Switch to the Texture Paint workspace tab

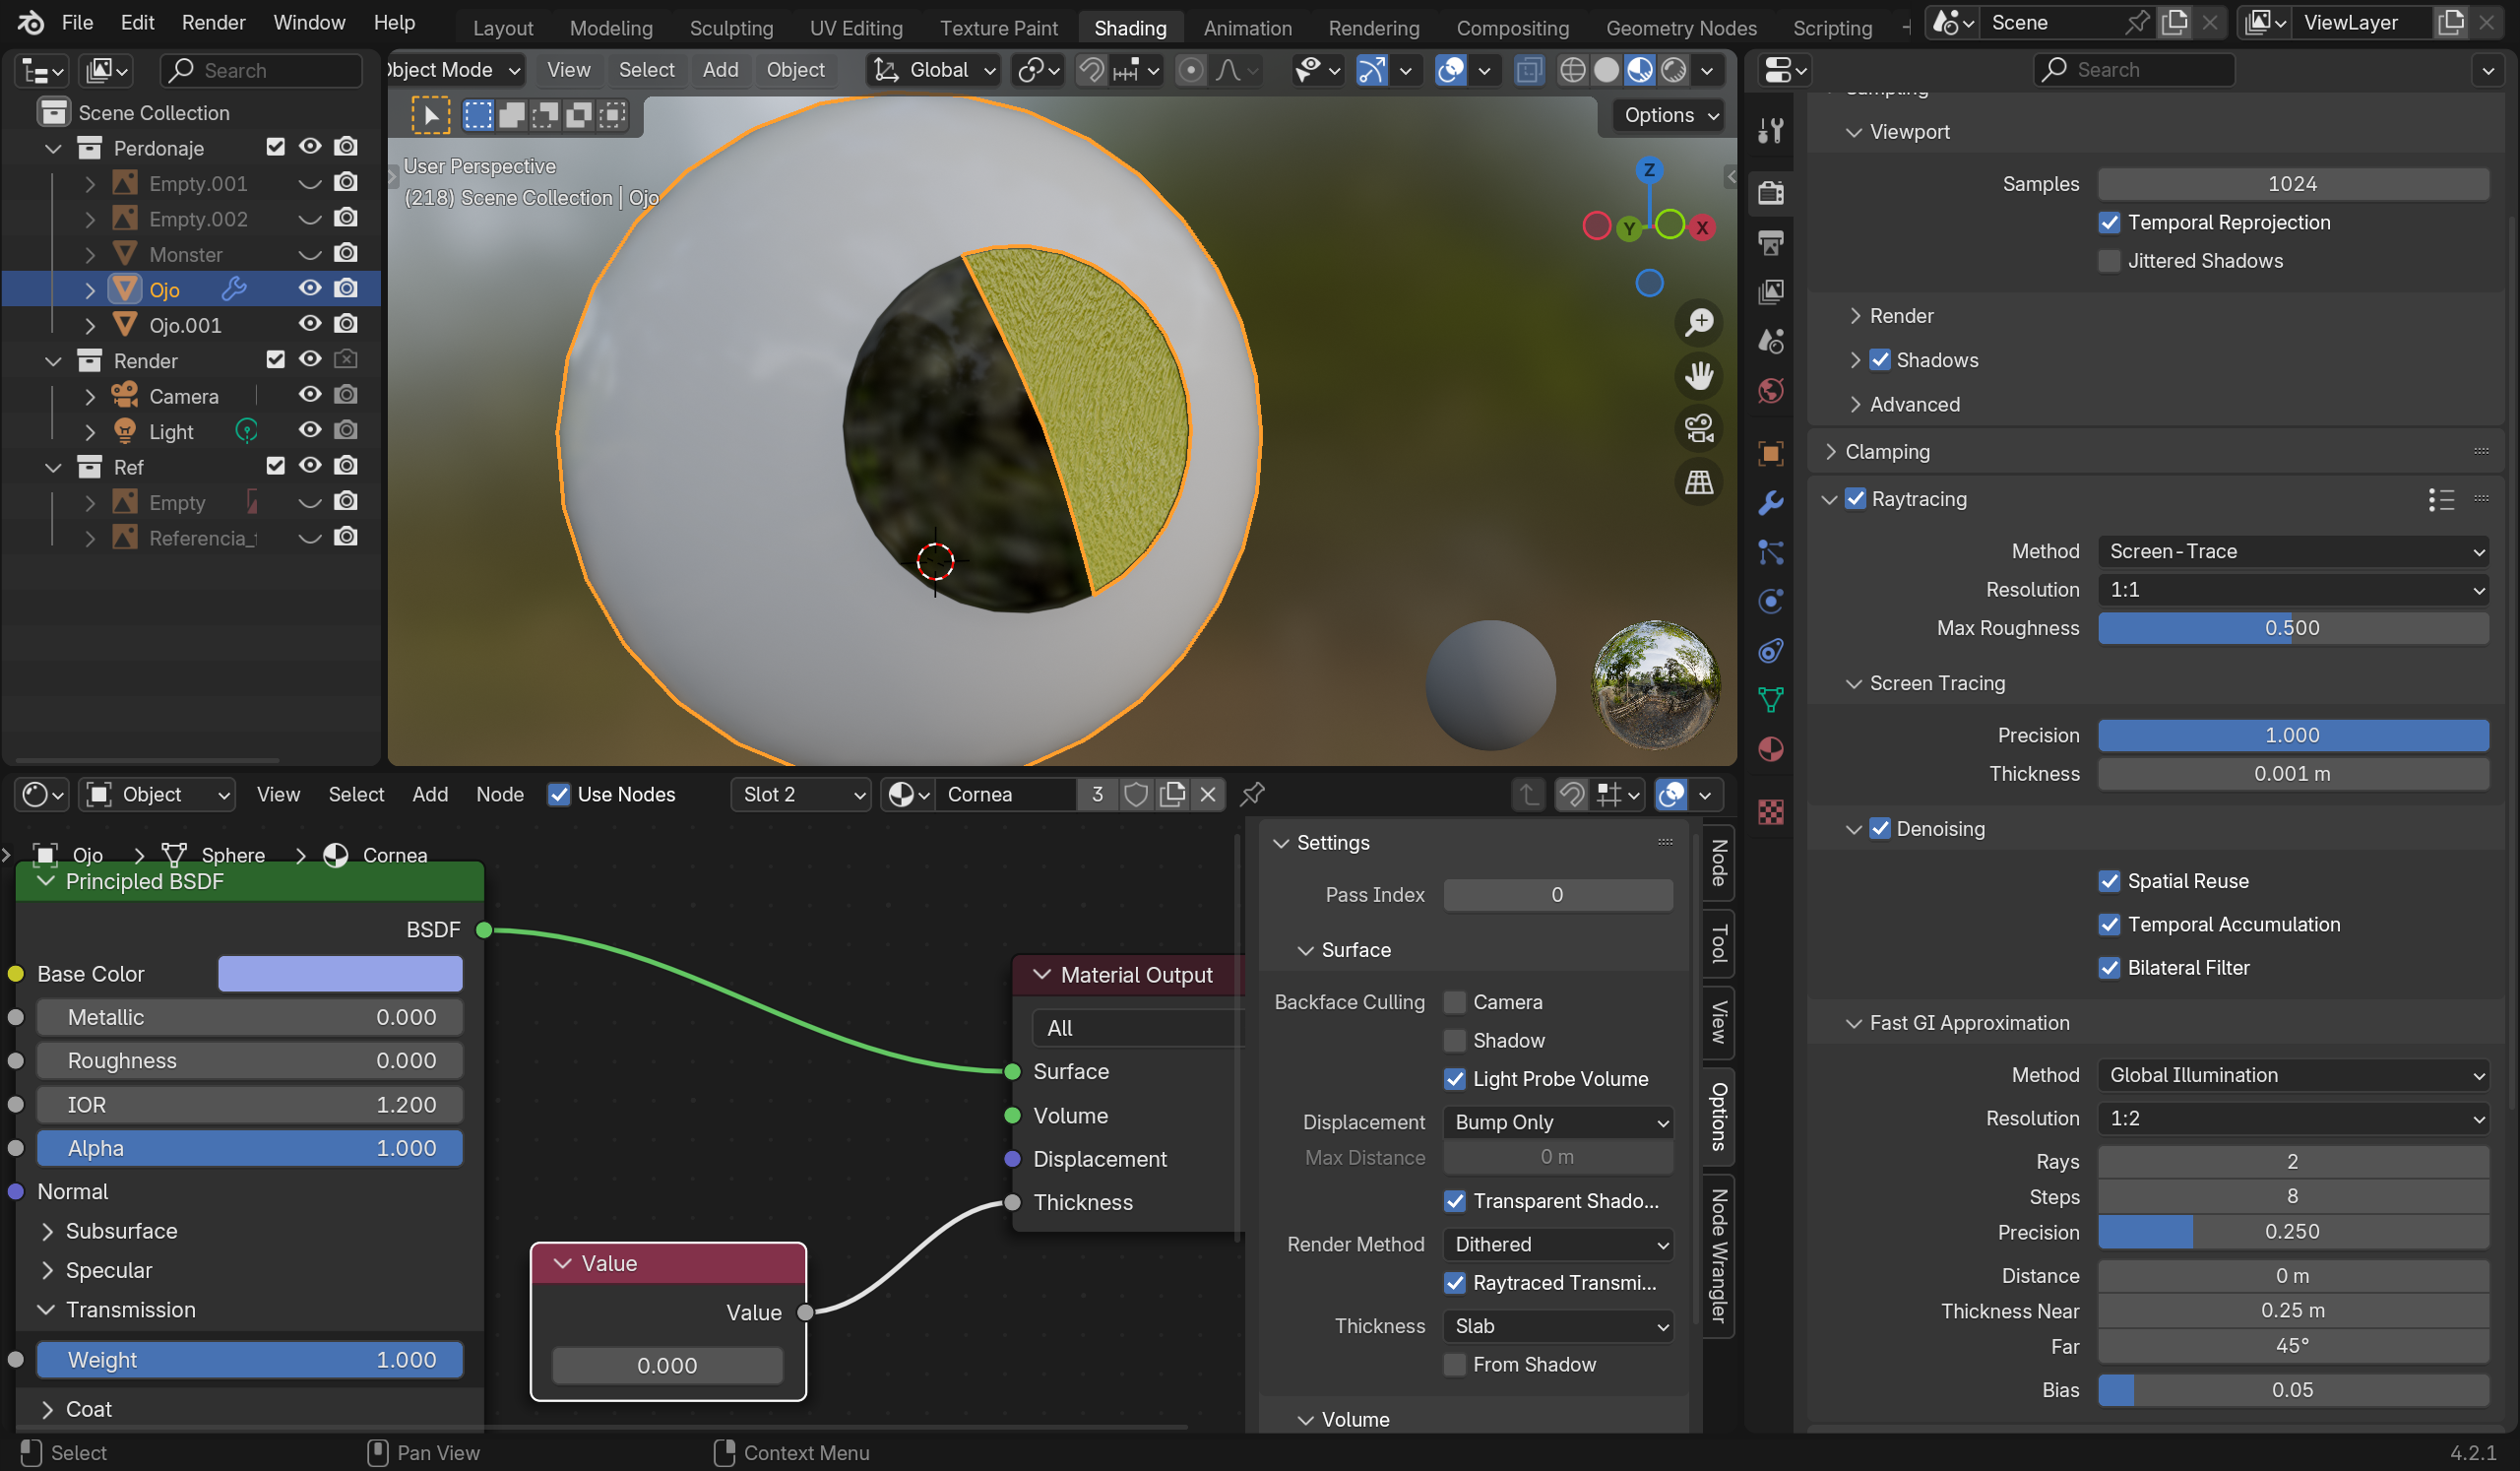pos(998,28)
